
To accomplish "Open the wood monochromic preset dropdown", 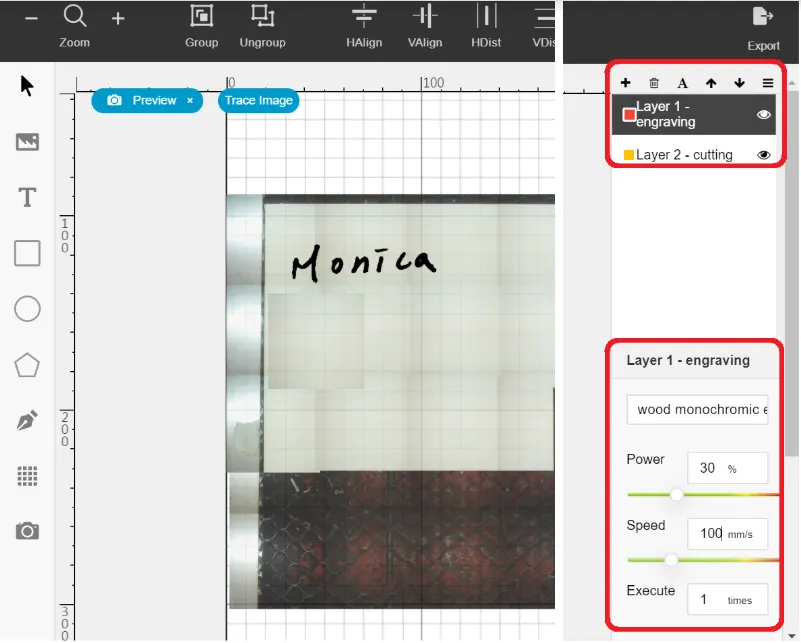I will coord(697,410).
